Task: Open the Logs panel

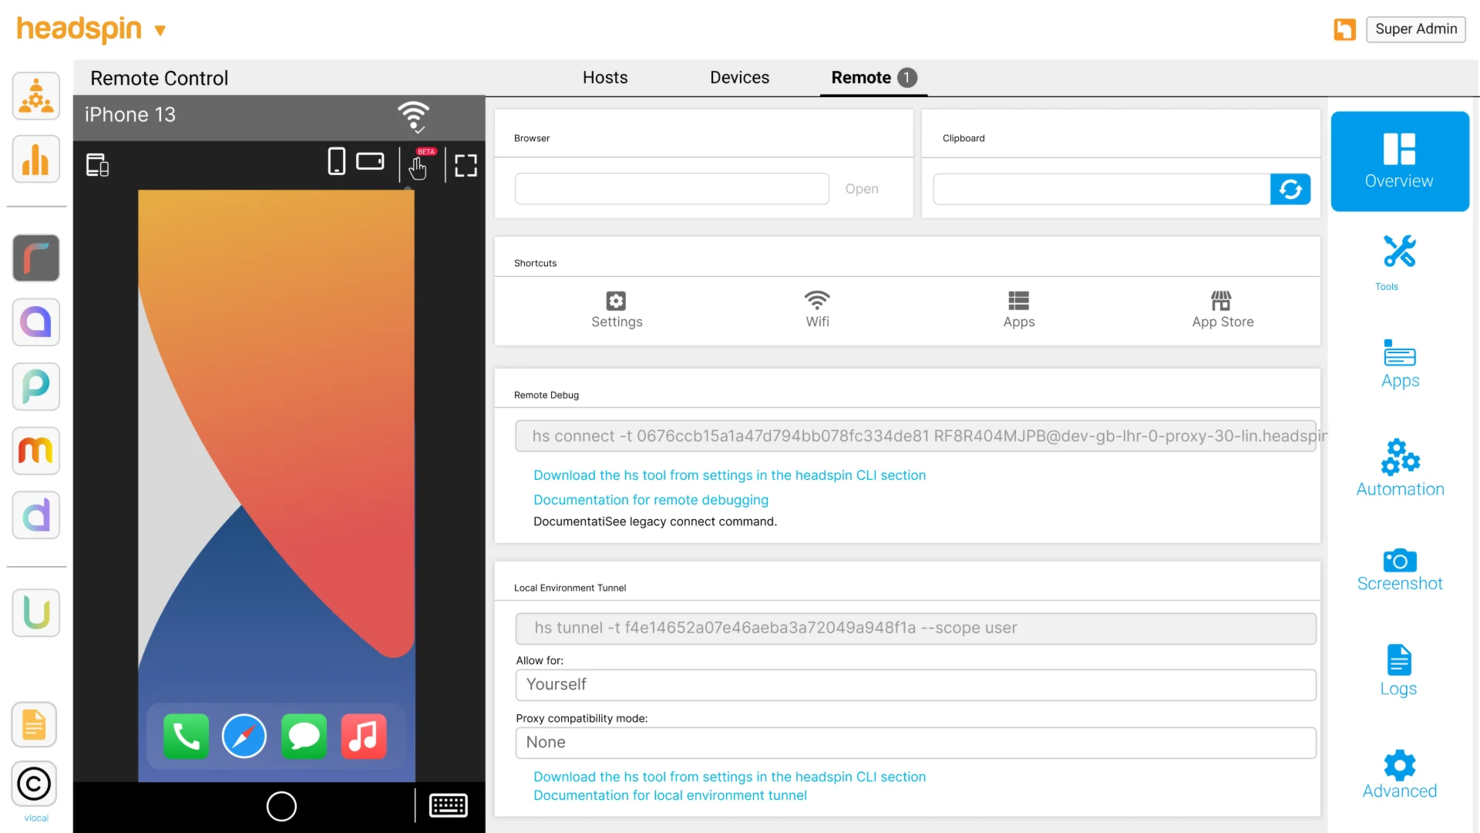Action: point(1398,670)
